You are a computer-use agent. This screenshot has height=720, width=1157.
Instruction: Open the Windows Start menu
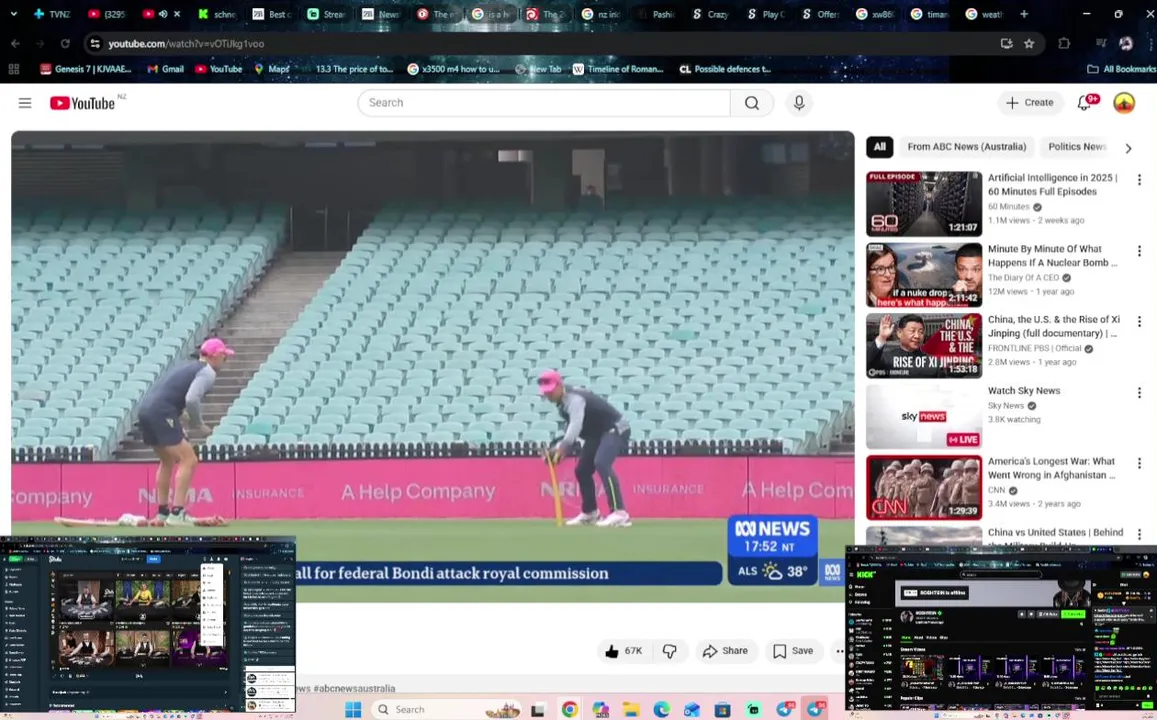pyautogui.click(x=353, y=709)
